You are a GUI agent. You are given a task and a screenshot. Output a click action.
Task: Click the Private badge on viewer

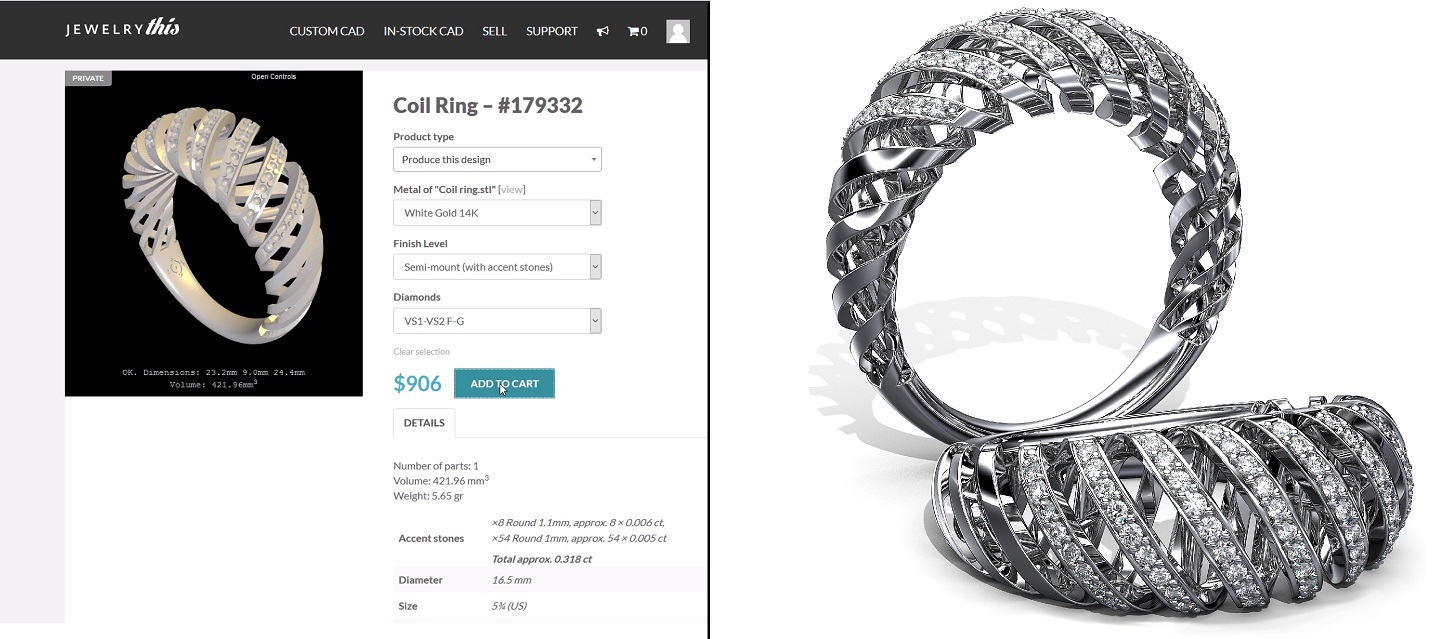click(88, 78)
